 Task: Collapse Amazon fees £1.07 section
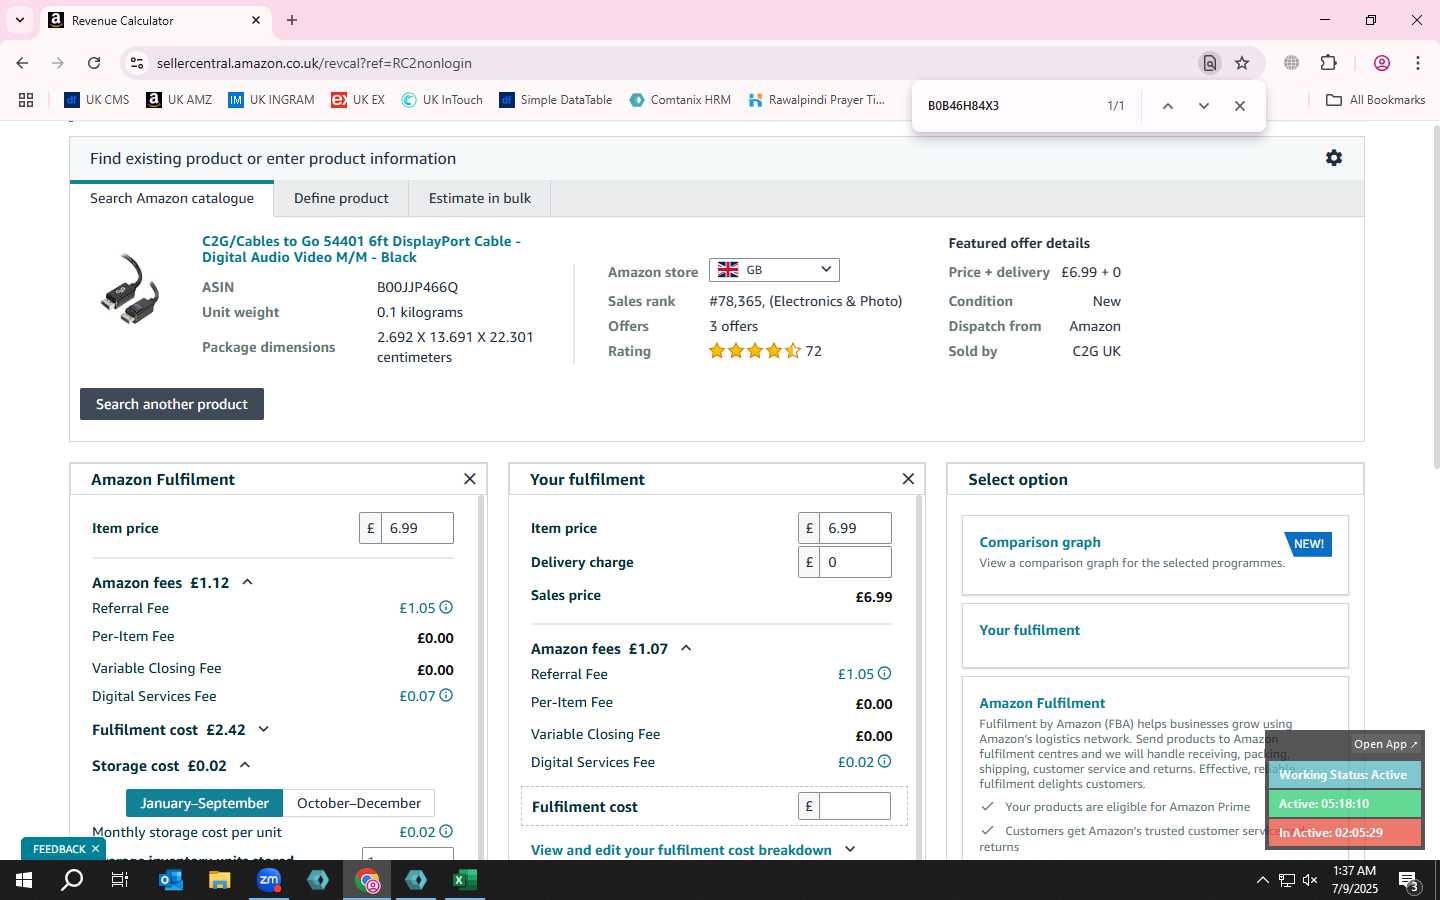click(x=686, y=648)
